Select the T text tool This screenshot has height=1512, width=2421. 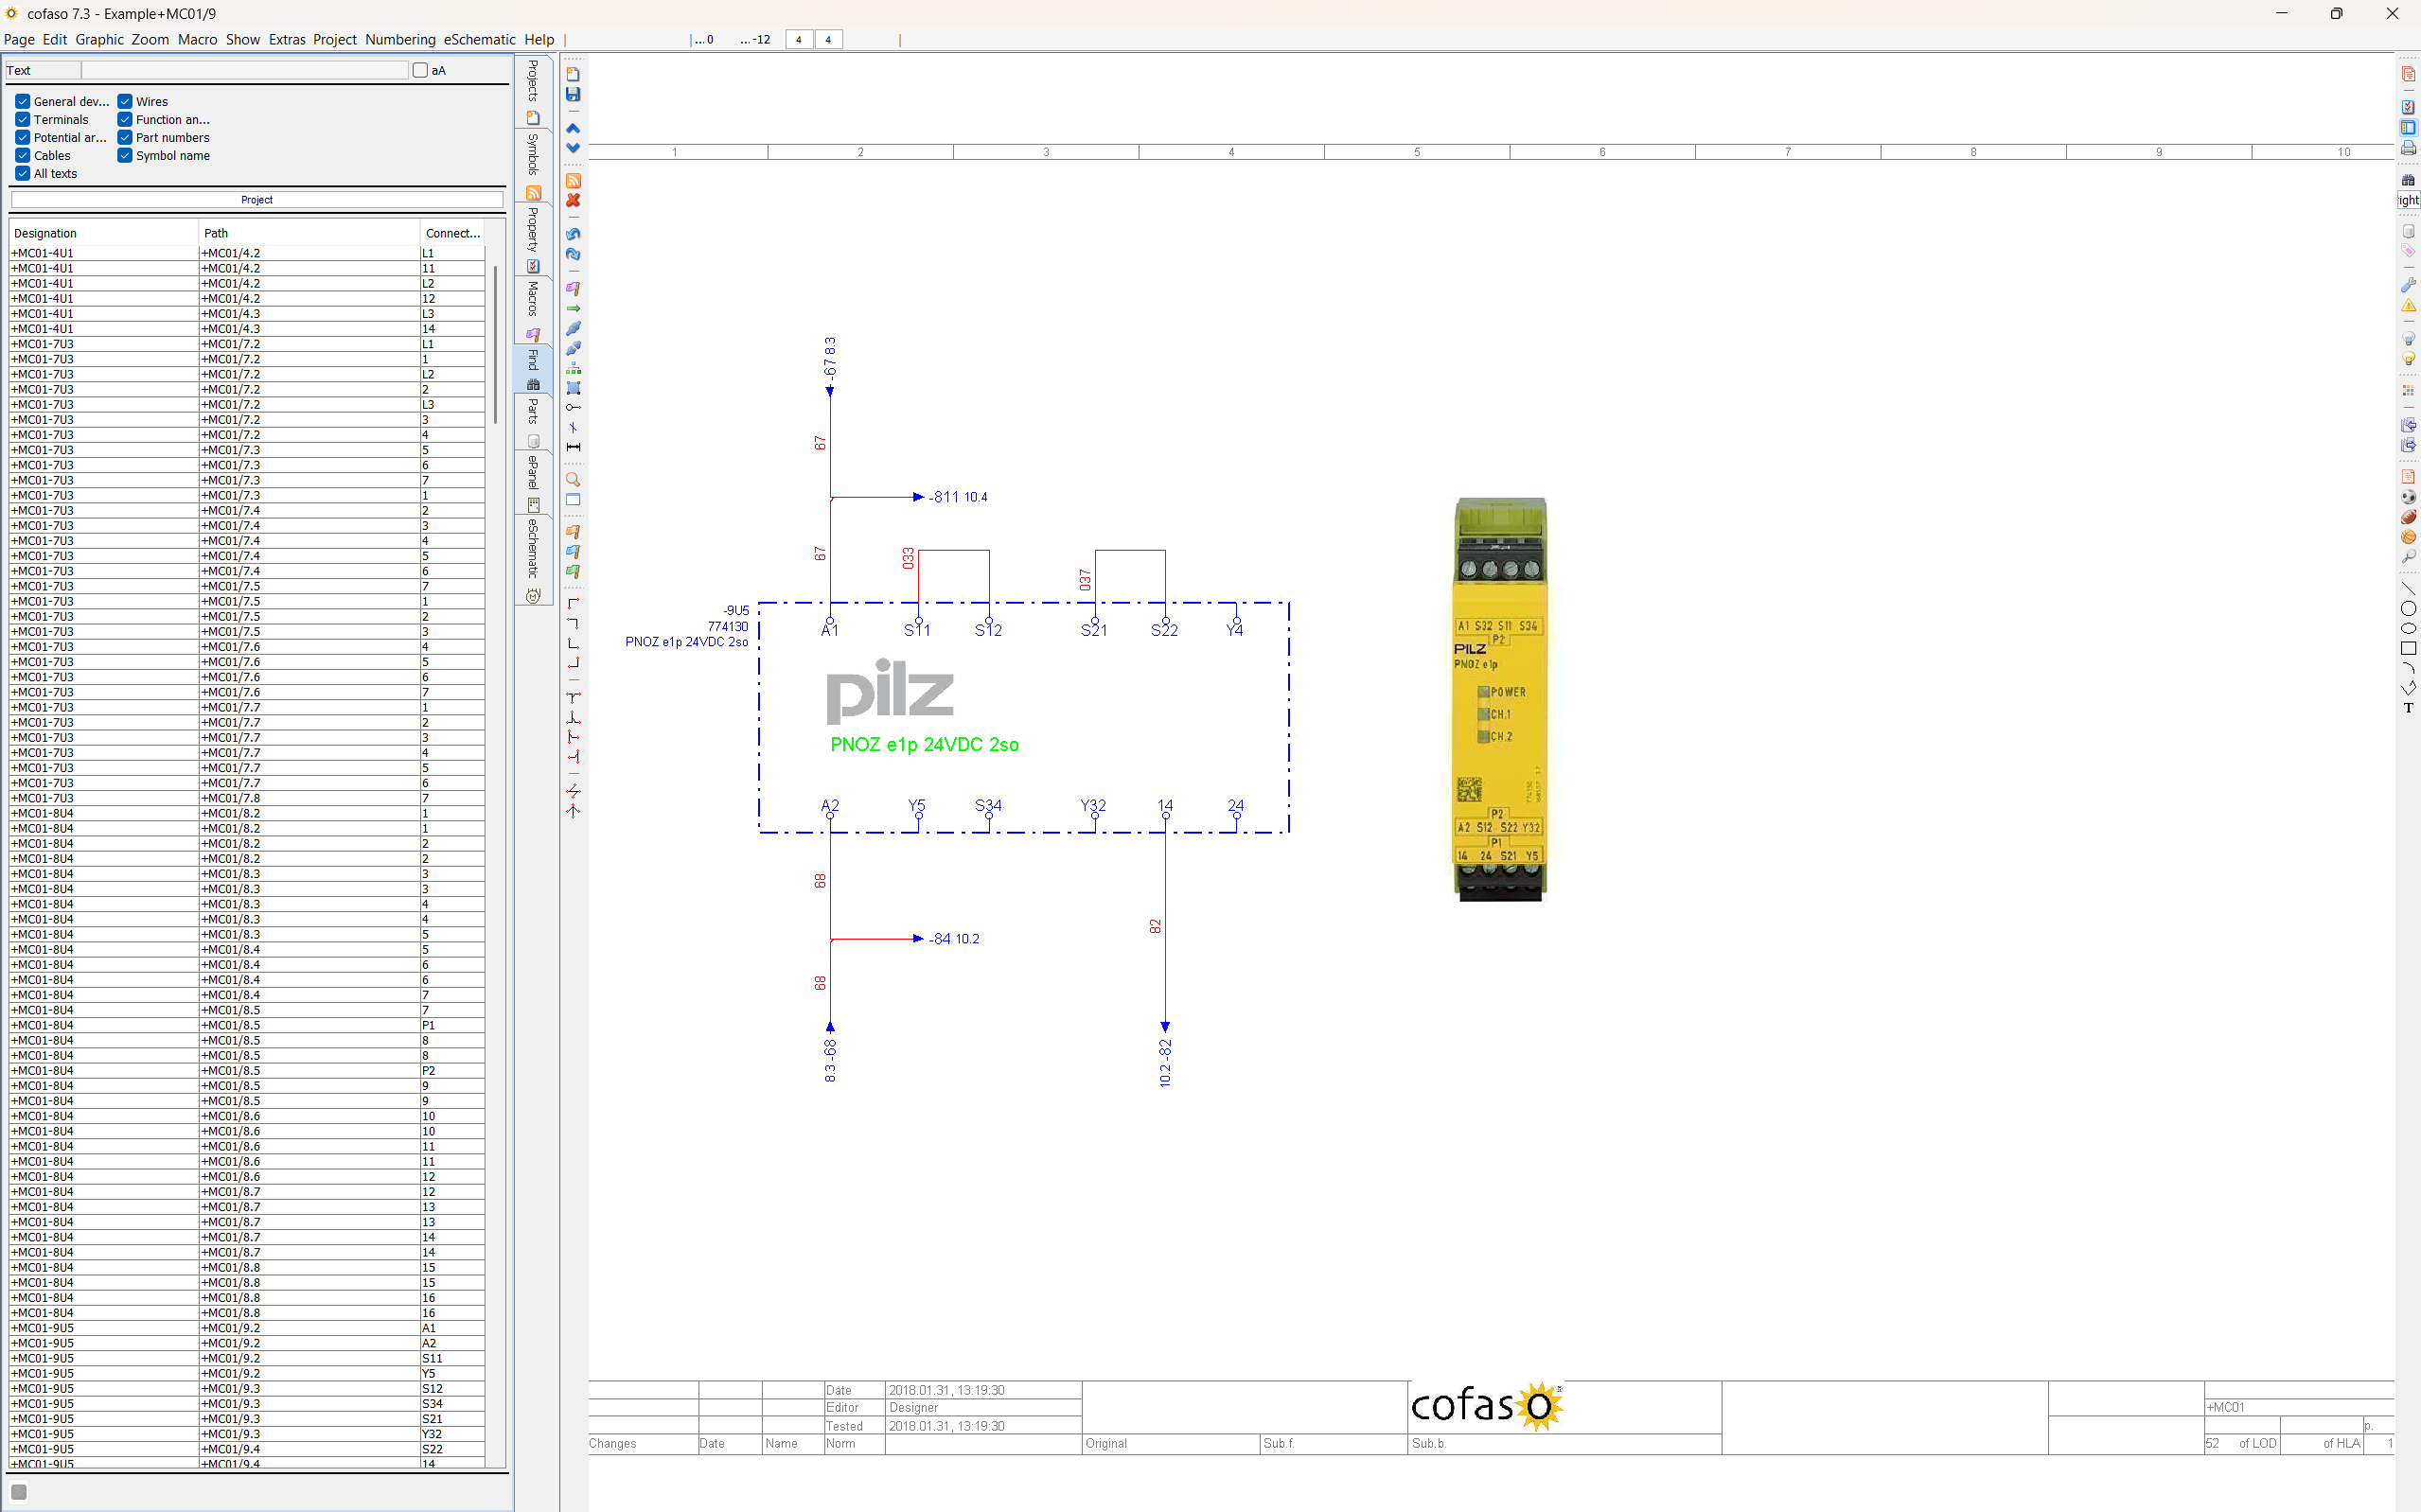(2408, 708)
